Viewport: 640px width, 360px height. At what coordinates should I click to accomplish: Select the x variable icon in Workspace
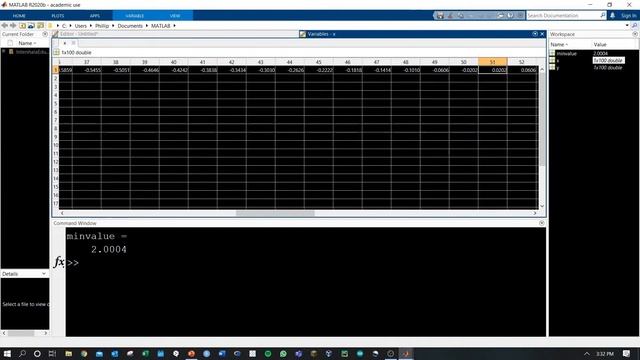point(552,60)
